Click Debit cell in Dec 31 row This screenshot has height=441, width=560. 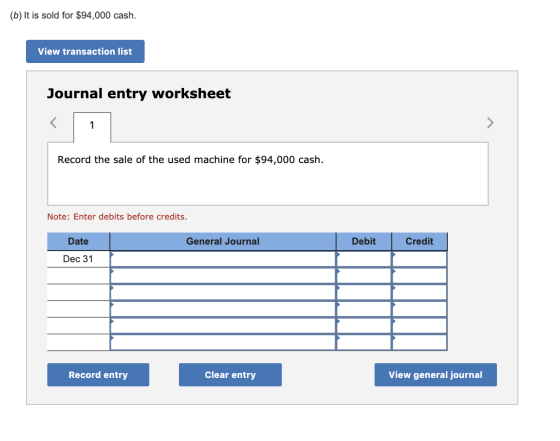coord(364,259)
